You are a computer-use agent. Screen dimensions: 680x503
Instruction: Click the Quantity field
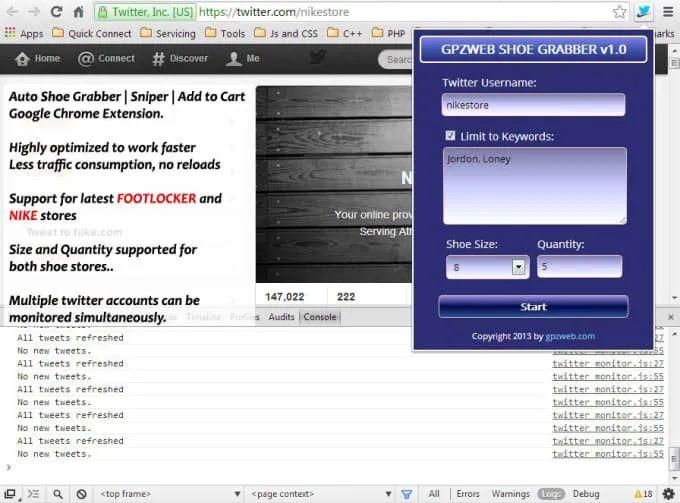[579, 266]
